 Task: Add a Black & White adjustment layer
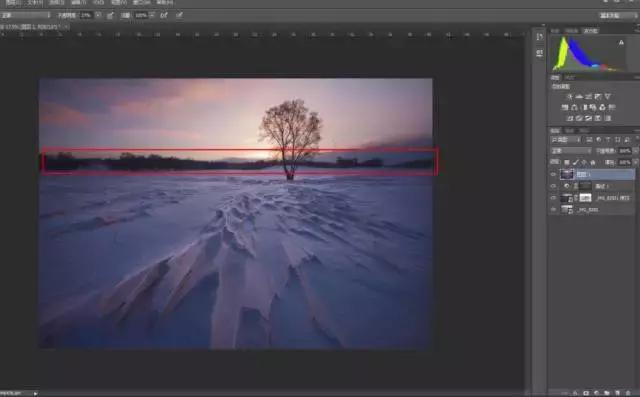click(585, 107)
